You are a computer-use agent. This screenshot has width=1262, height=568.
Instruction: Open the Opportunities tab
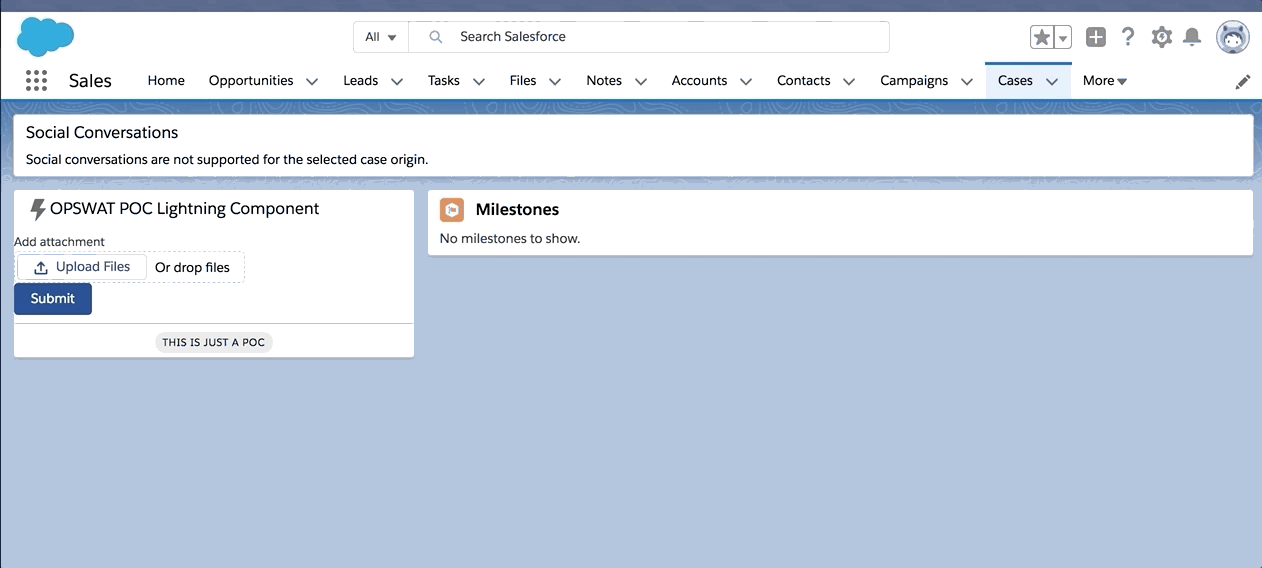251,81
